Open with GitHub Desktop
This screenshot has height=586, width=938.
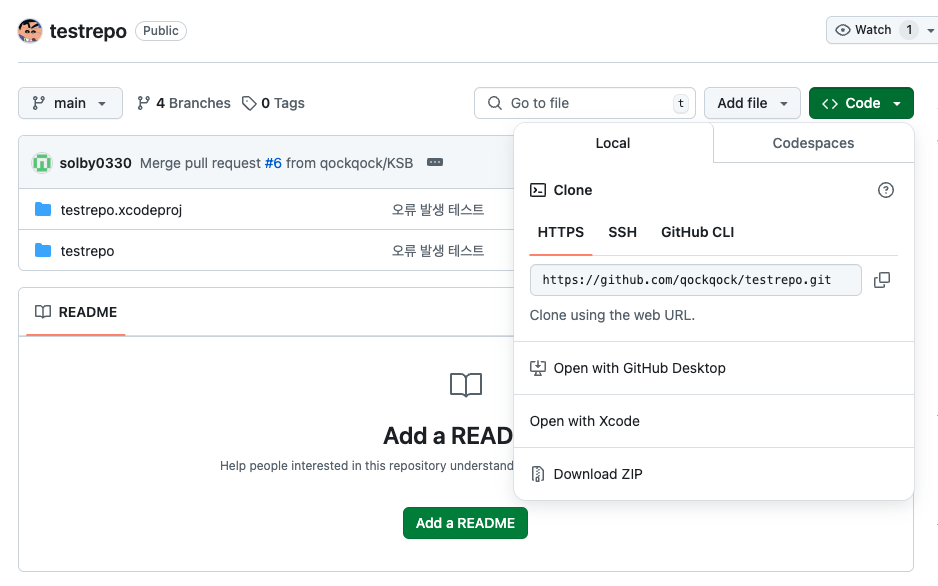pyautogui.click(x=713, y=368)
